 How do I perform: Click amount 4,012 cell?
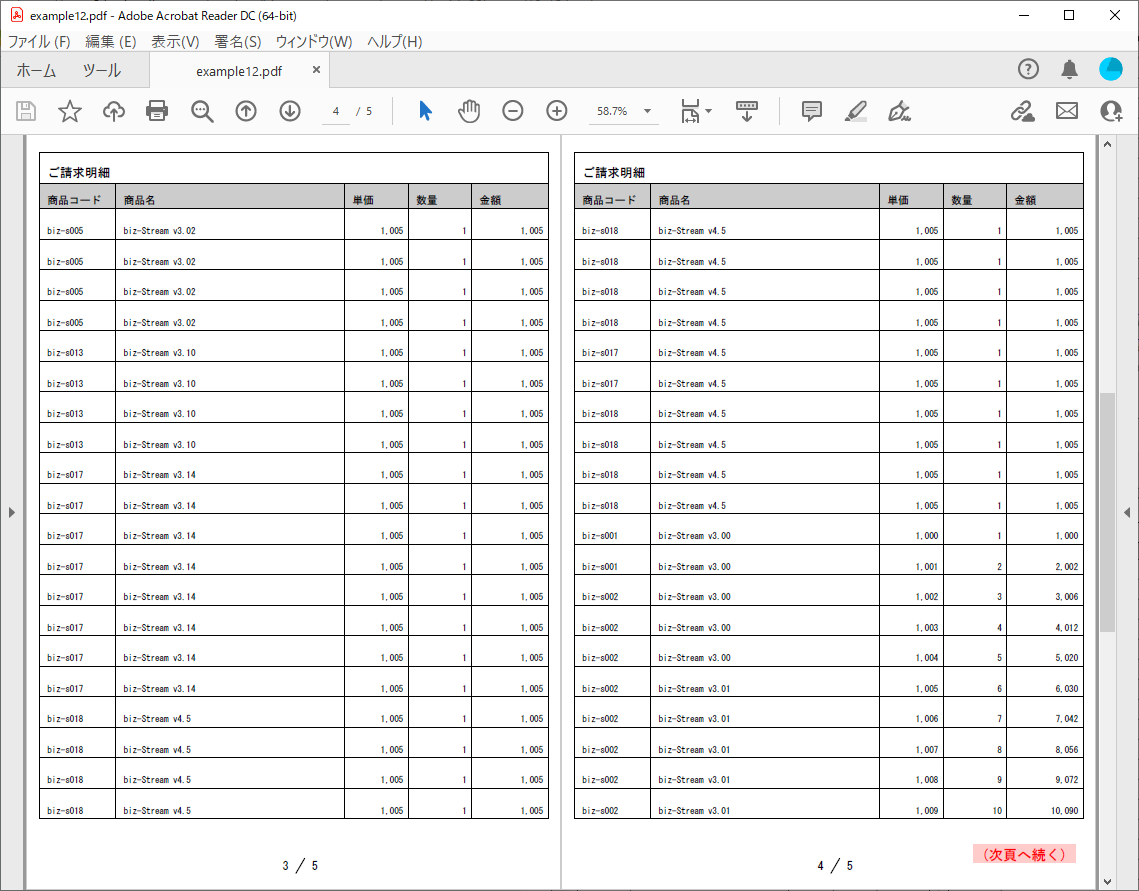1067,627
